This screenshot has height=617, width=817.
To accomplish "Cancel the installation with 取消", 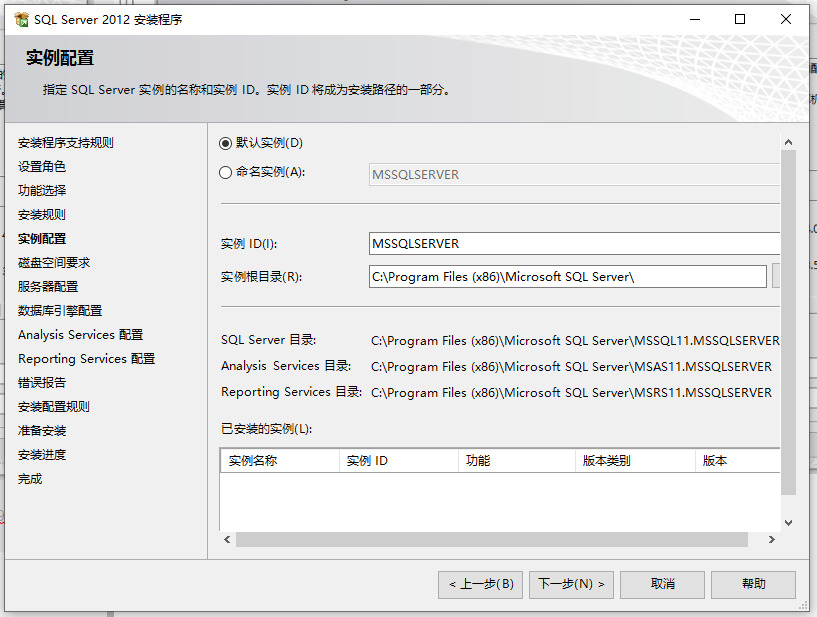I will [x=662, y=585].
